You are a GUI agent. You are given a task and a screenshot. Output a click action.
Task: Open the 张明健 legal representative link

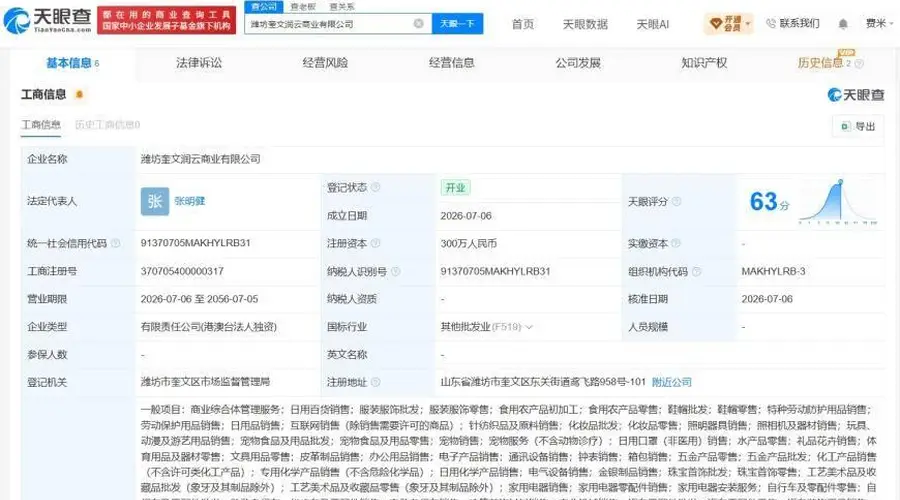[189, 201]
